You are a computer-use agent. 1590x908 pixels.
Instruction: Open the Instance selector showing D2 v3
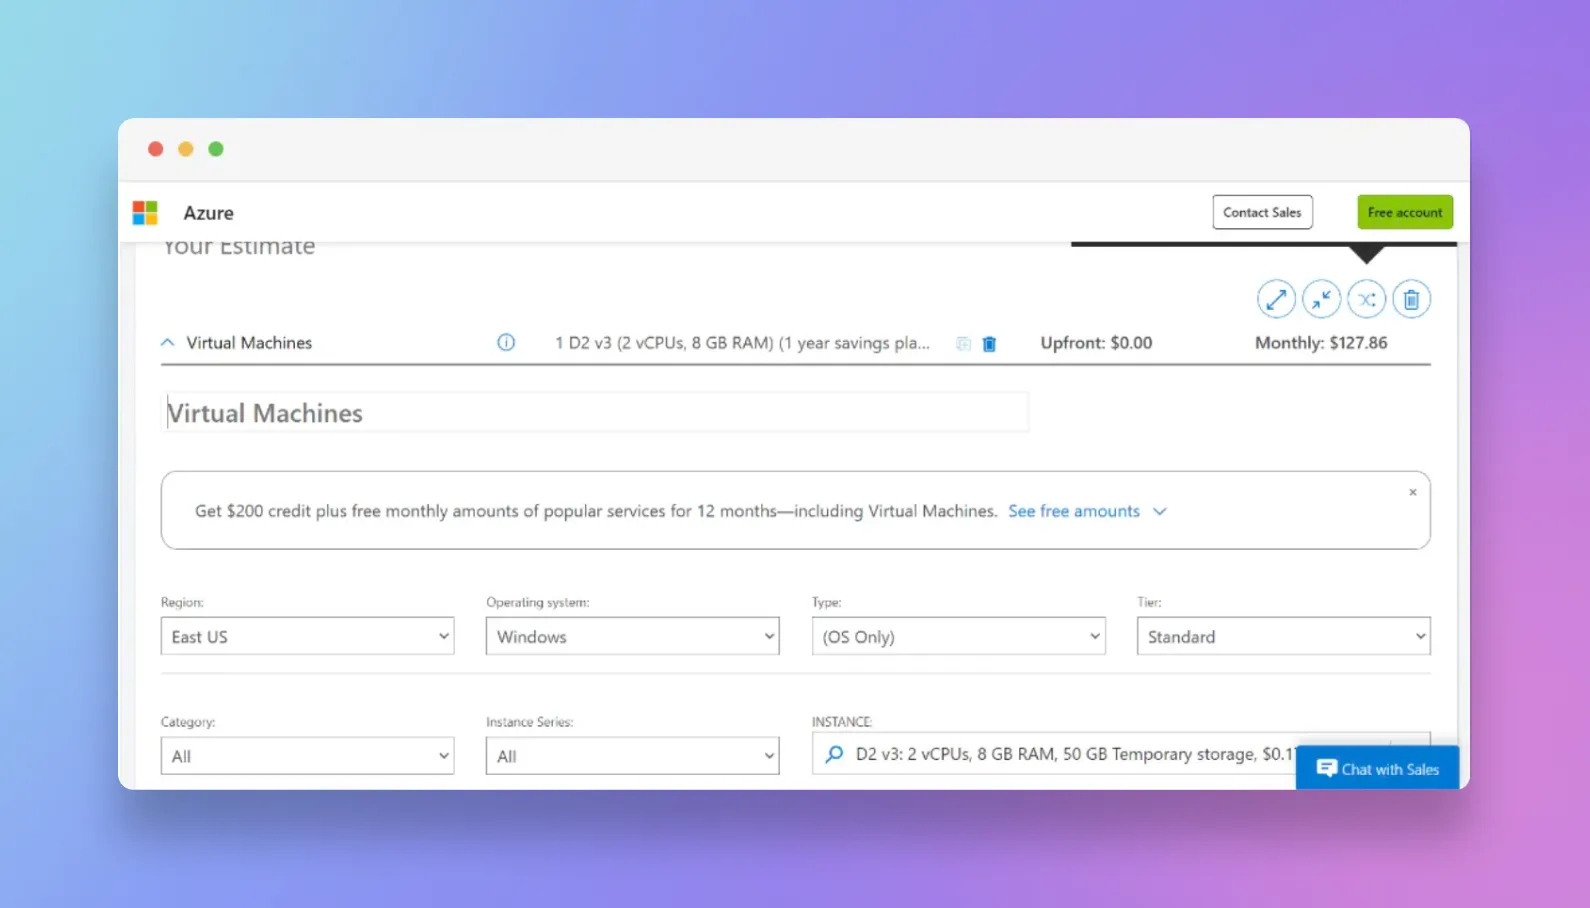pos(1053,754)
